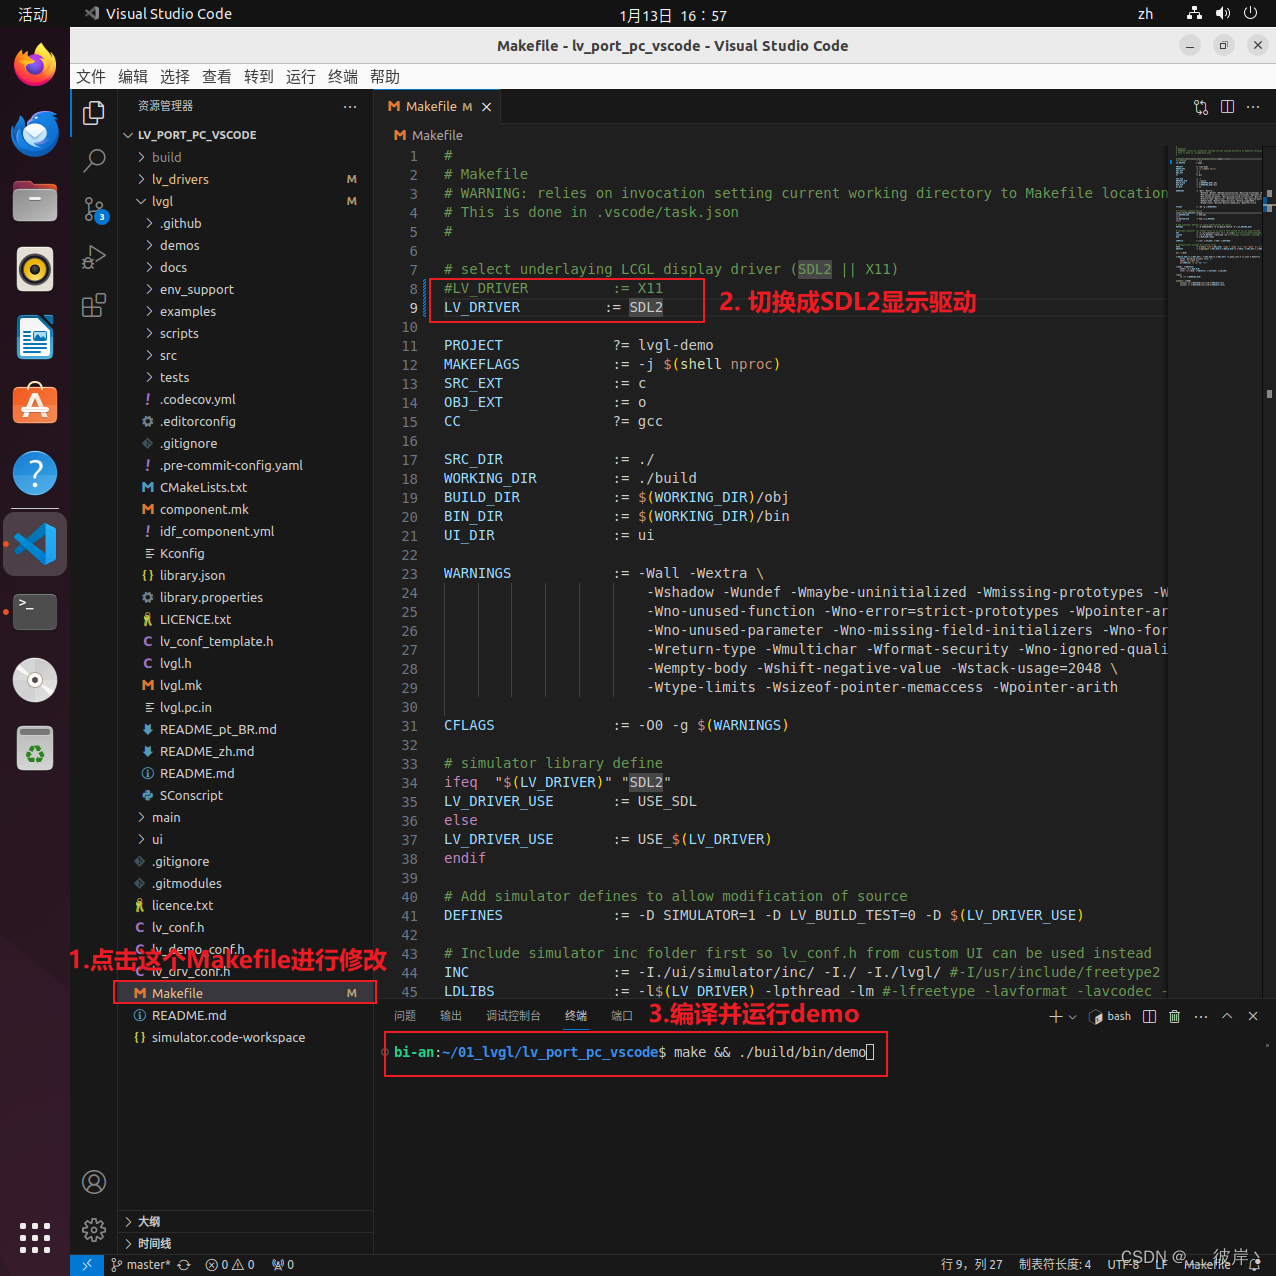Split the terminal panel
Image resolution: width=1276 pixels, height=1276 pixels.
[x=1149, y=1016]
